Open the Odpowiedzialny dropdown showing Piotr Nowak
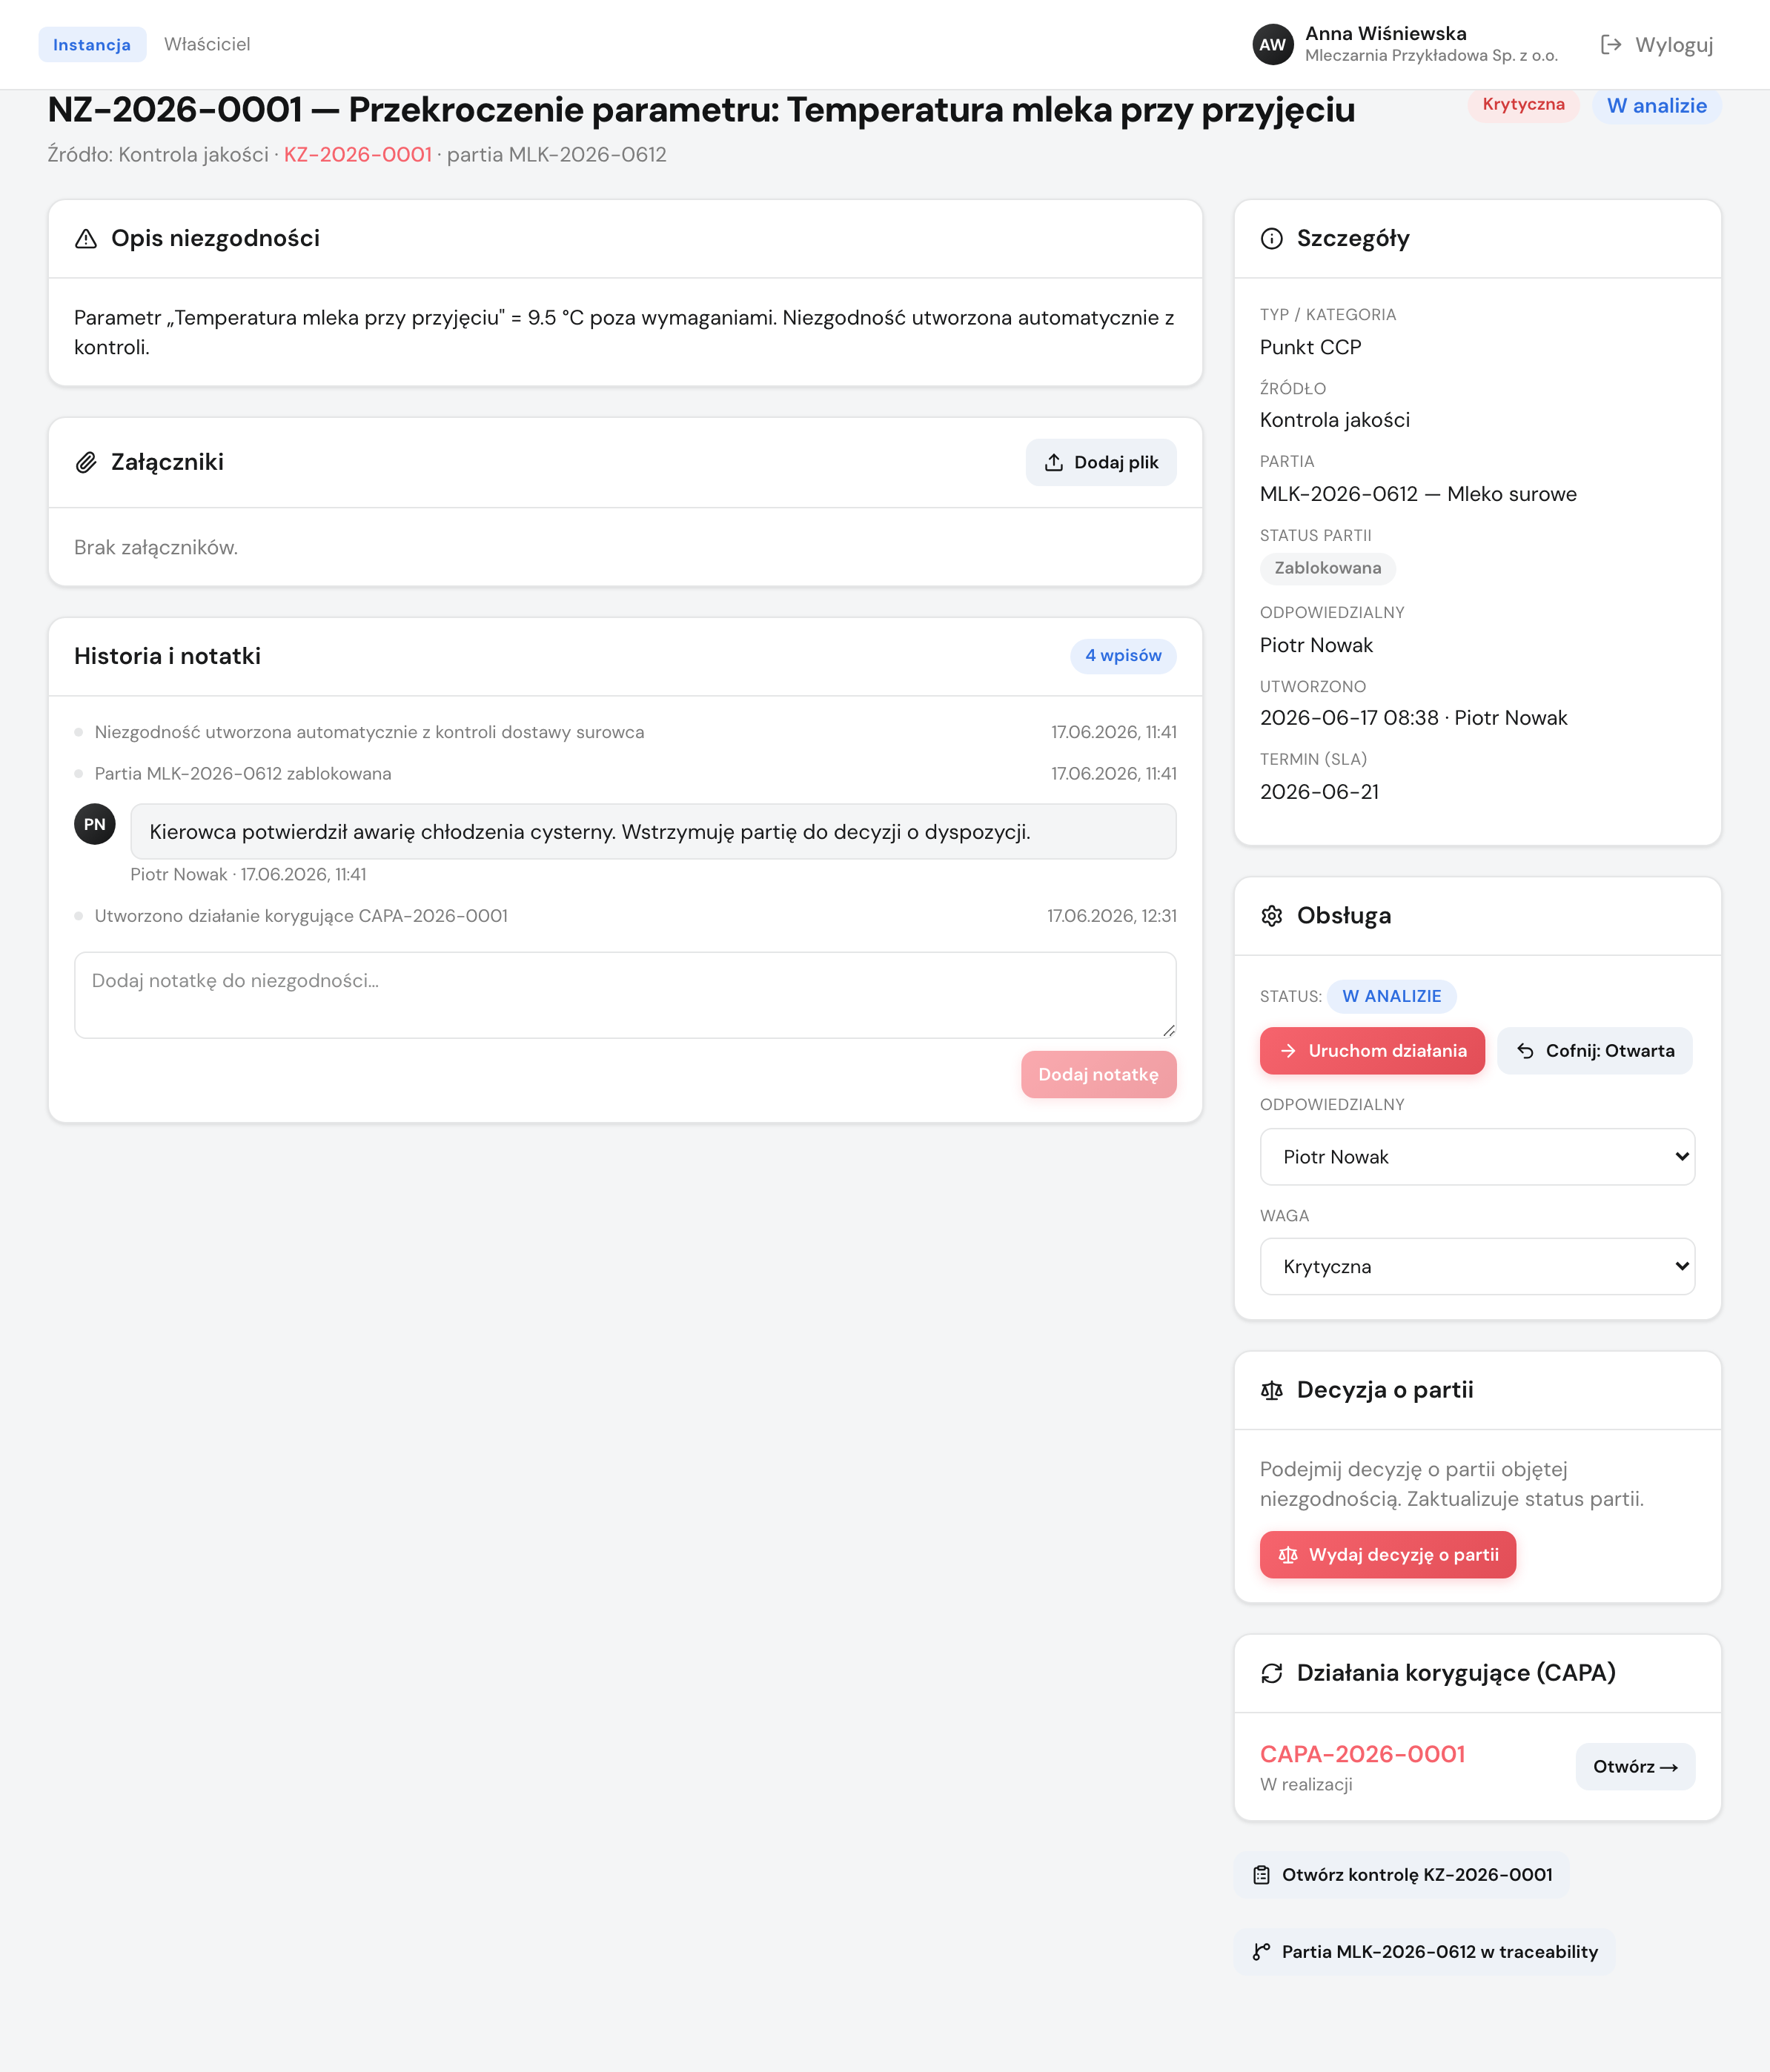 tap(1477, 1157)
